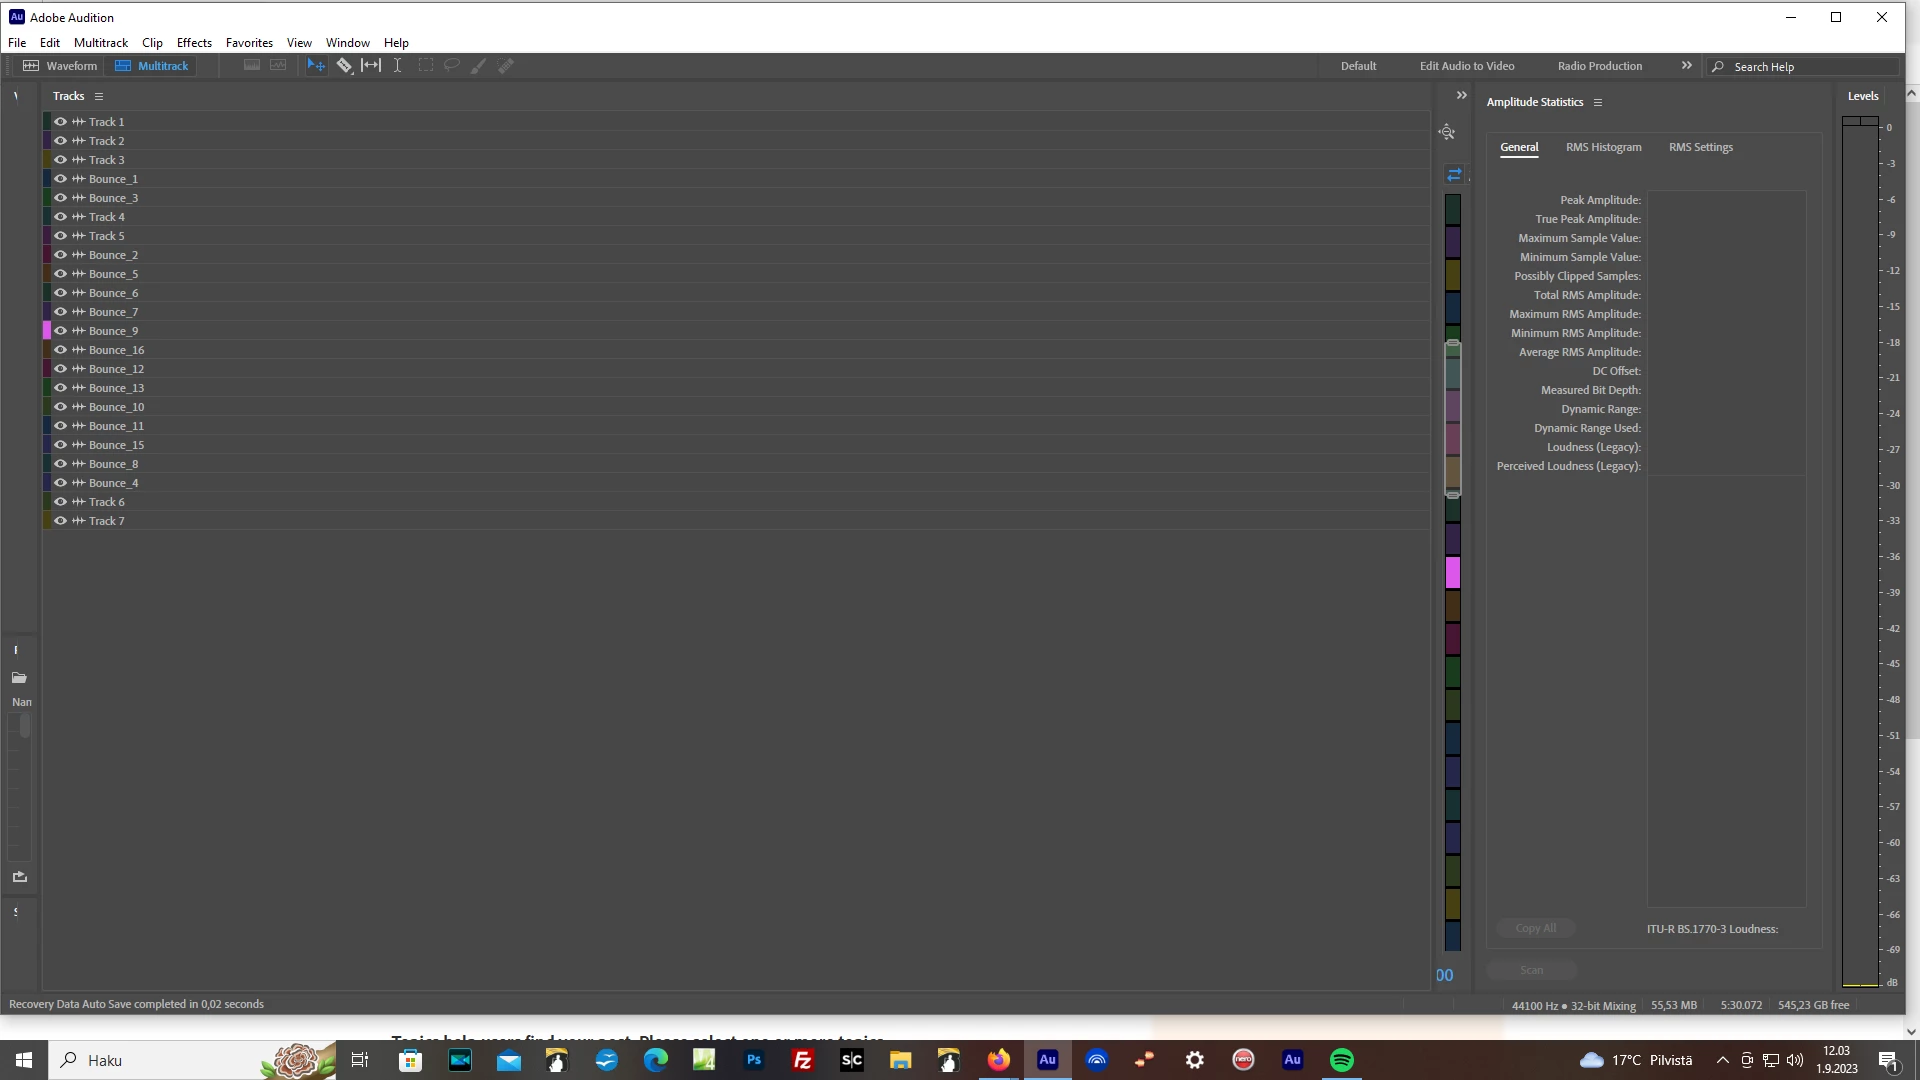Click the folder icon in left panel

pyautogui.click(x=19, y=678)
